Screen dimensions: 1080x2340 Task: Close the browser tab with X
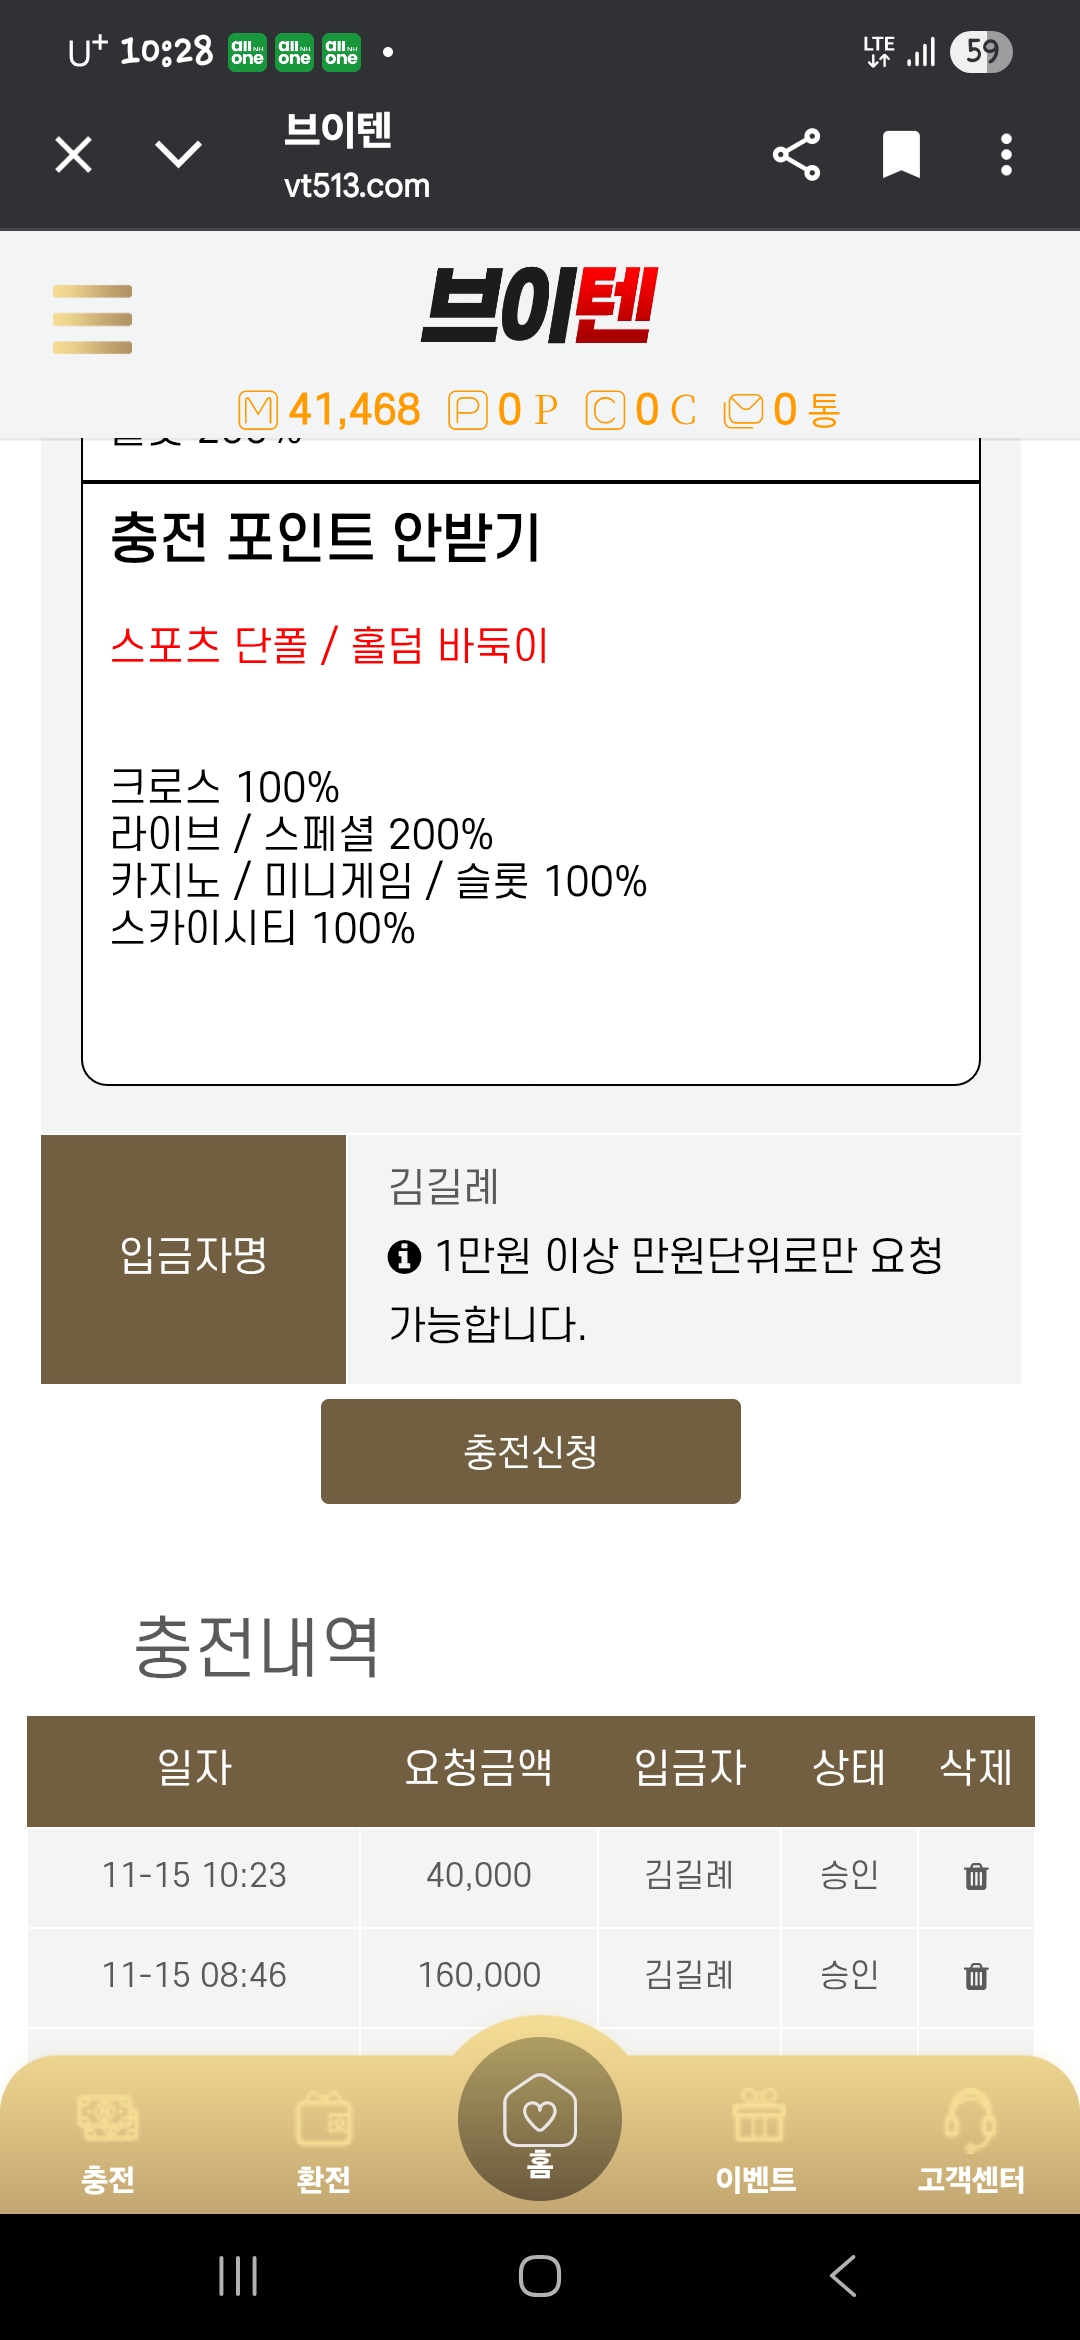(x=74, y=155)
